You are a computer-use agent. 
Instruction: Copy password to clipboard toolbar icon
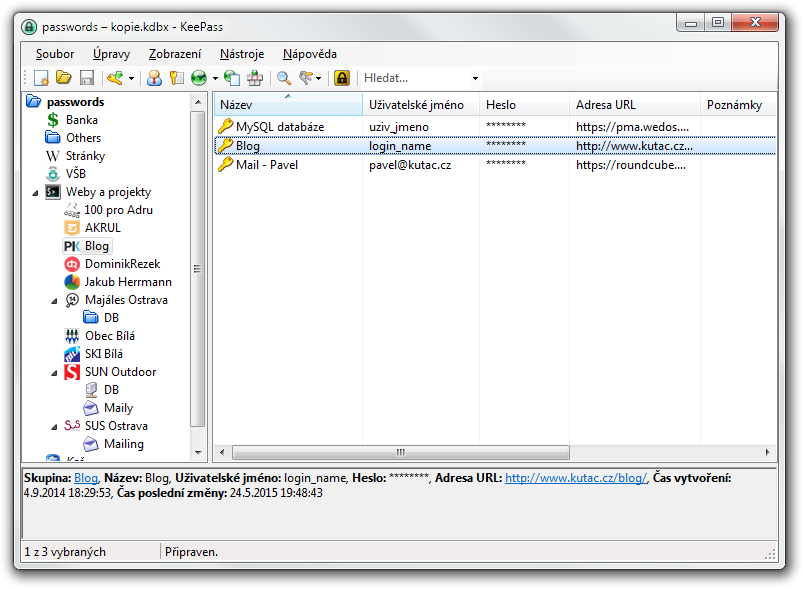point(177,78)
